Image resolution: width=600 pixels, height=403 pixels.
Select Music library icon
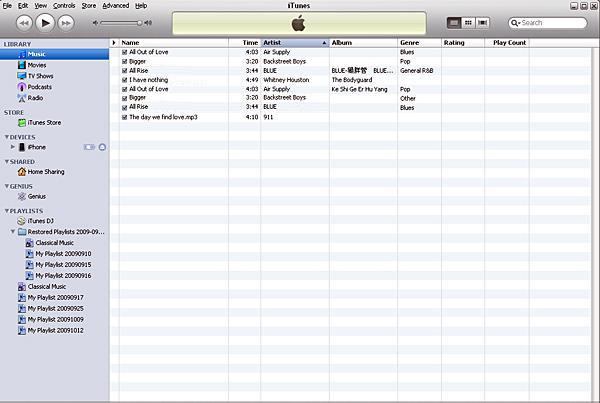coord(22,54)
